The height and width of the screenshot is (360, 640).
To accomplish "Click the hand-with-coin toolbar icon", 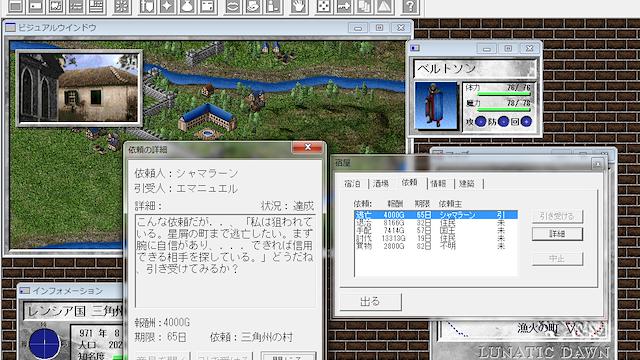I will (253, 6).
